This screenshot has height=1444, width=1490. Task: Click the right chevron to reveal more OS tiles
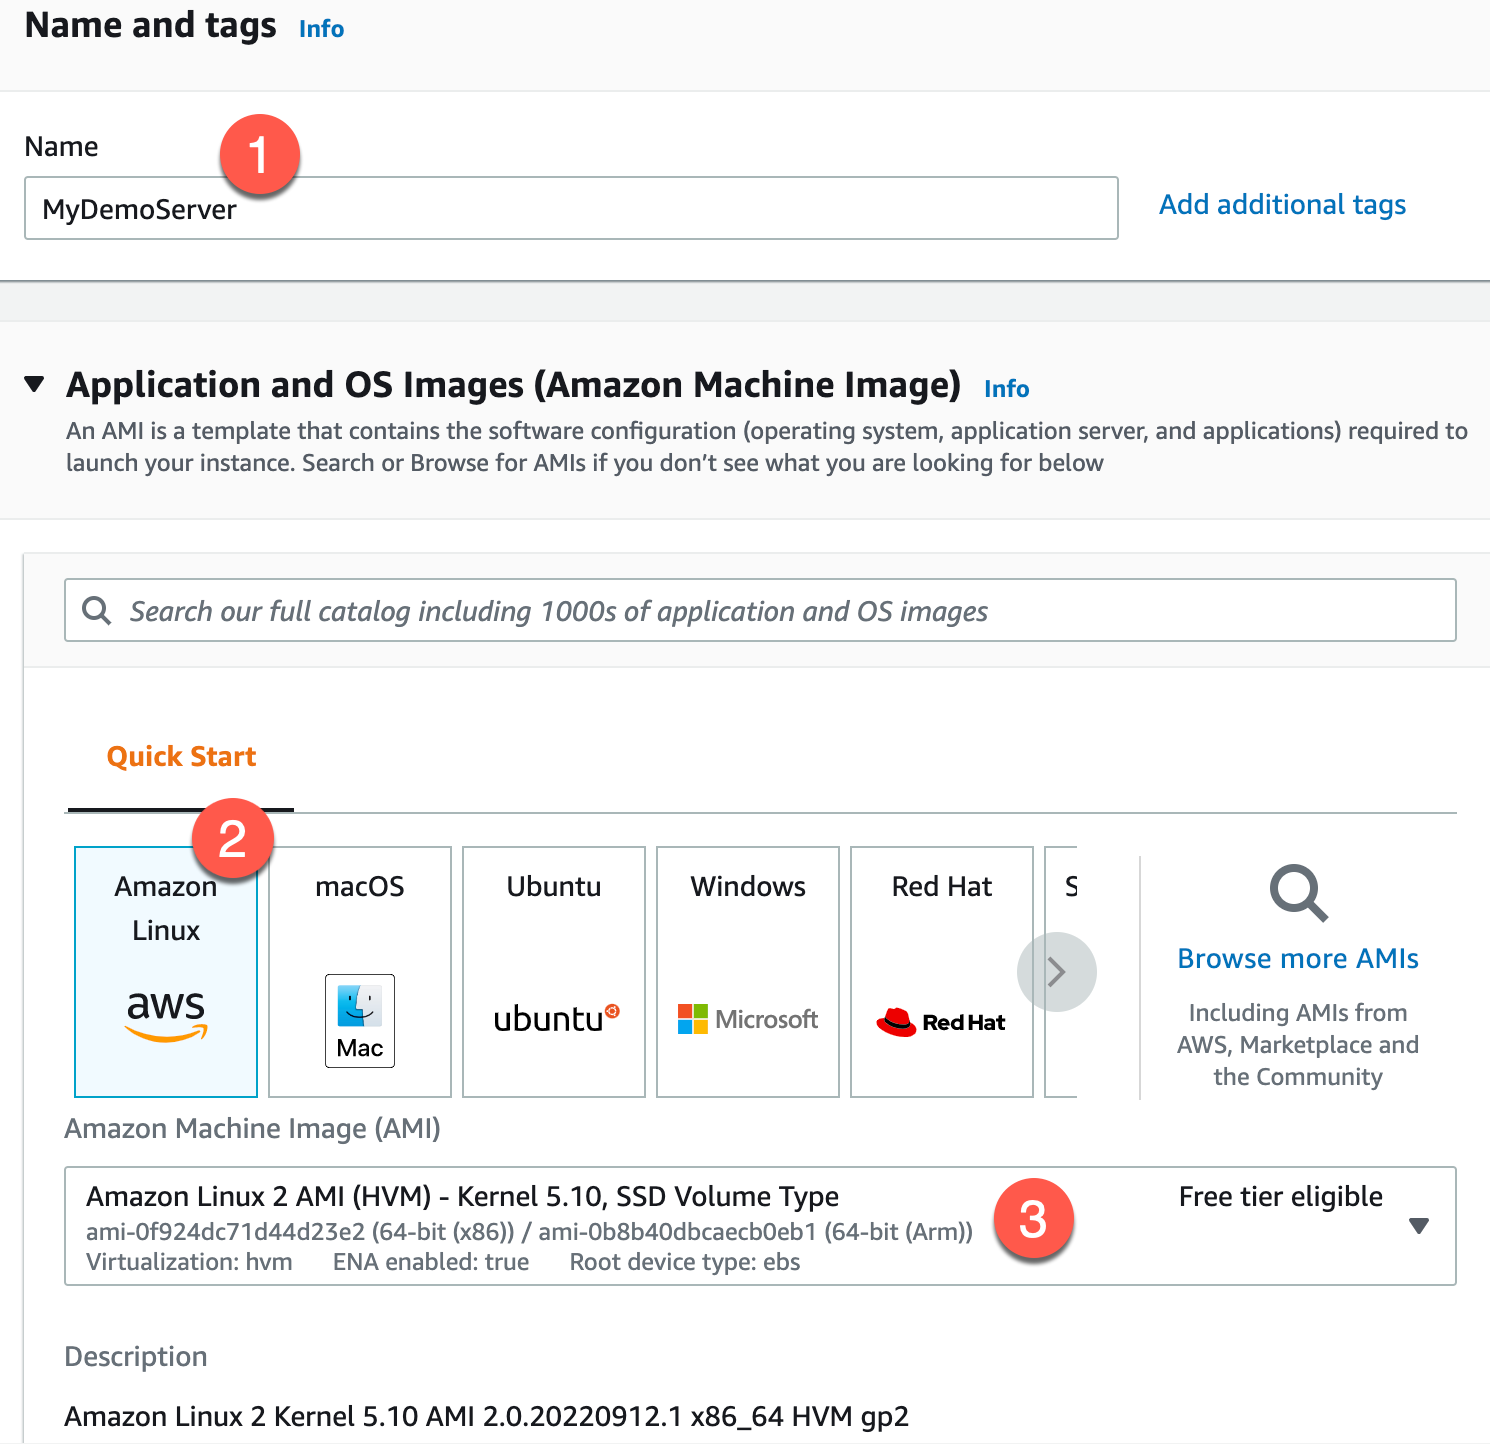coord(1057,971)
